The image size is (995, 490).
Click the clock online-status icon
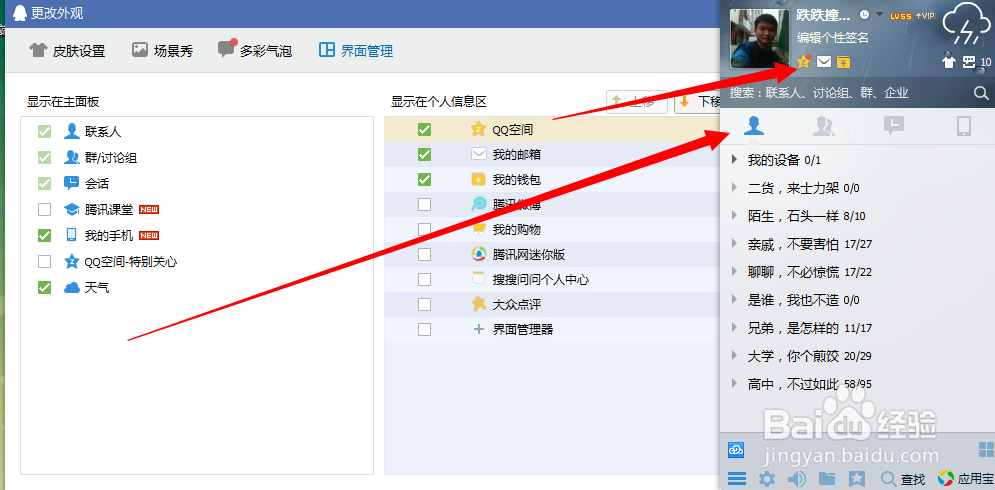click(864, 15)
